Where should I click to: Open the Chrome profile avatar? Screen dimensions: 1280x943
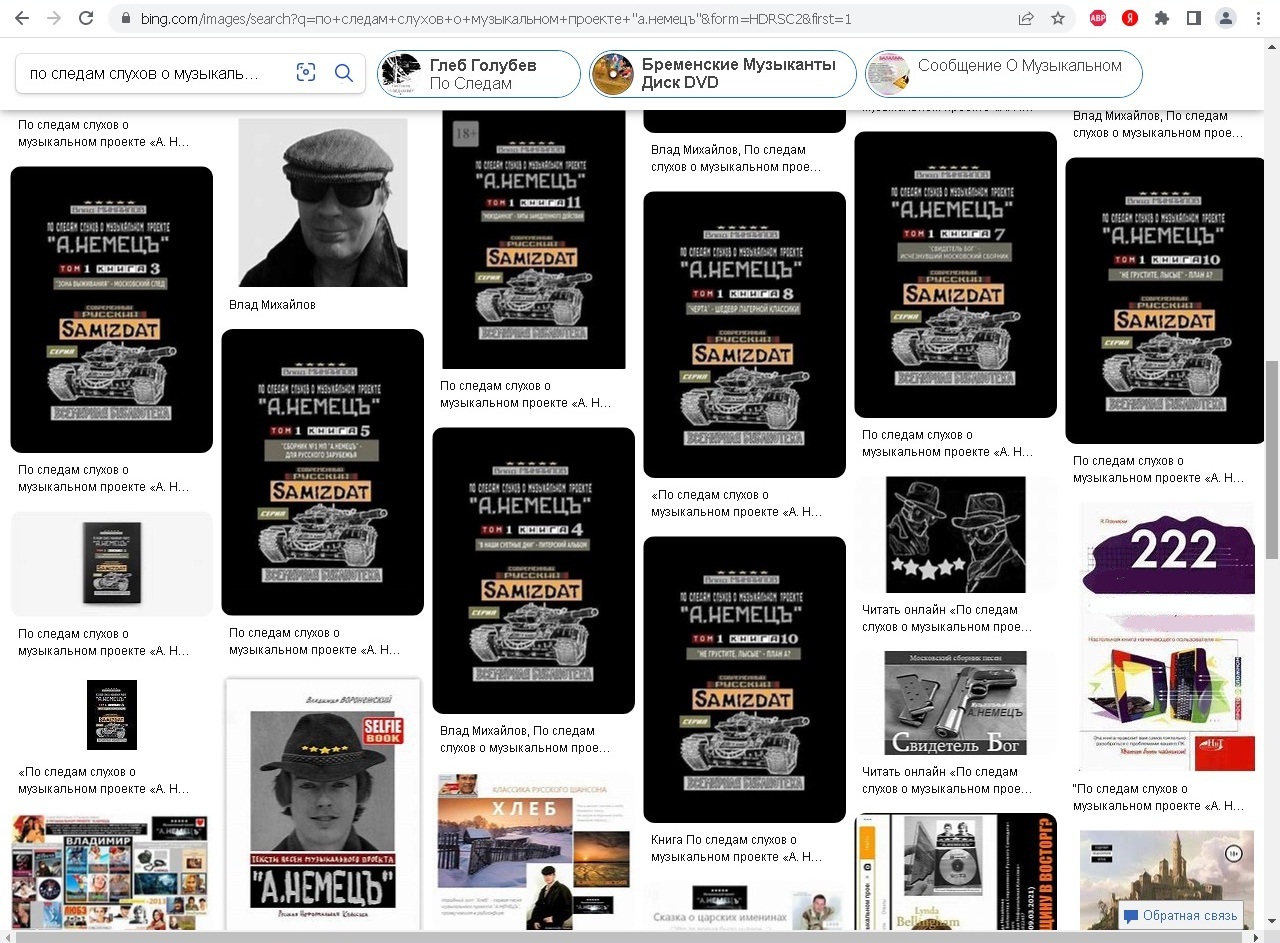point(1225,18)
